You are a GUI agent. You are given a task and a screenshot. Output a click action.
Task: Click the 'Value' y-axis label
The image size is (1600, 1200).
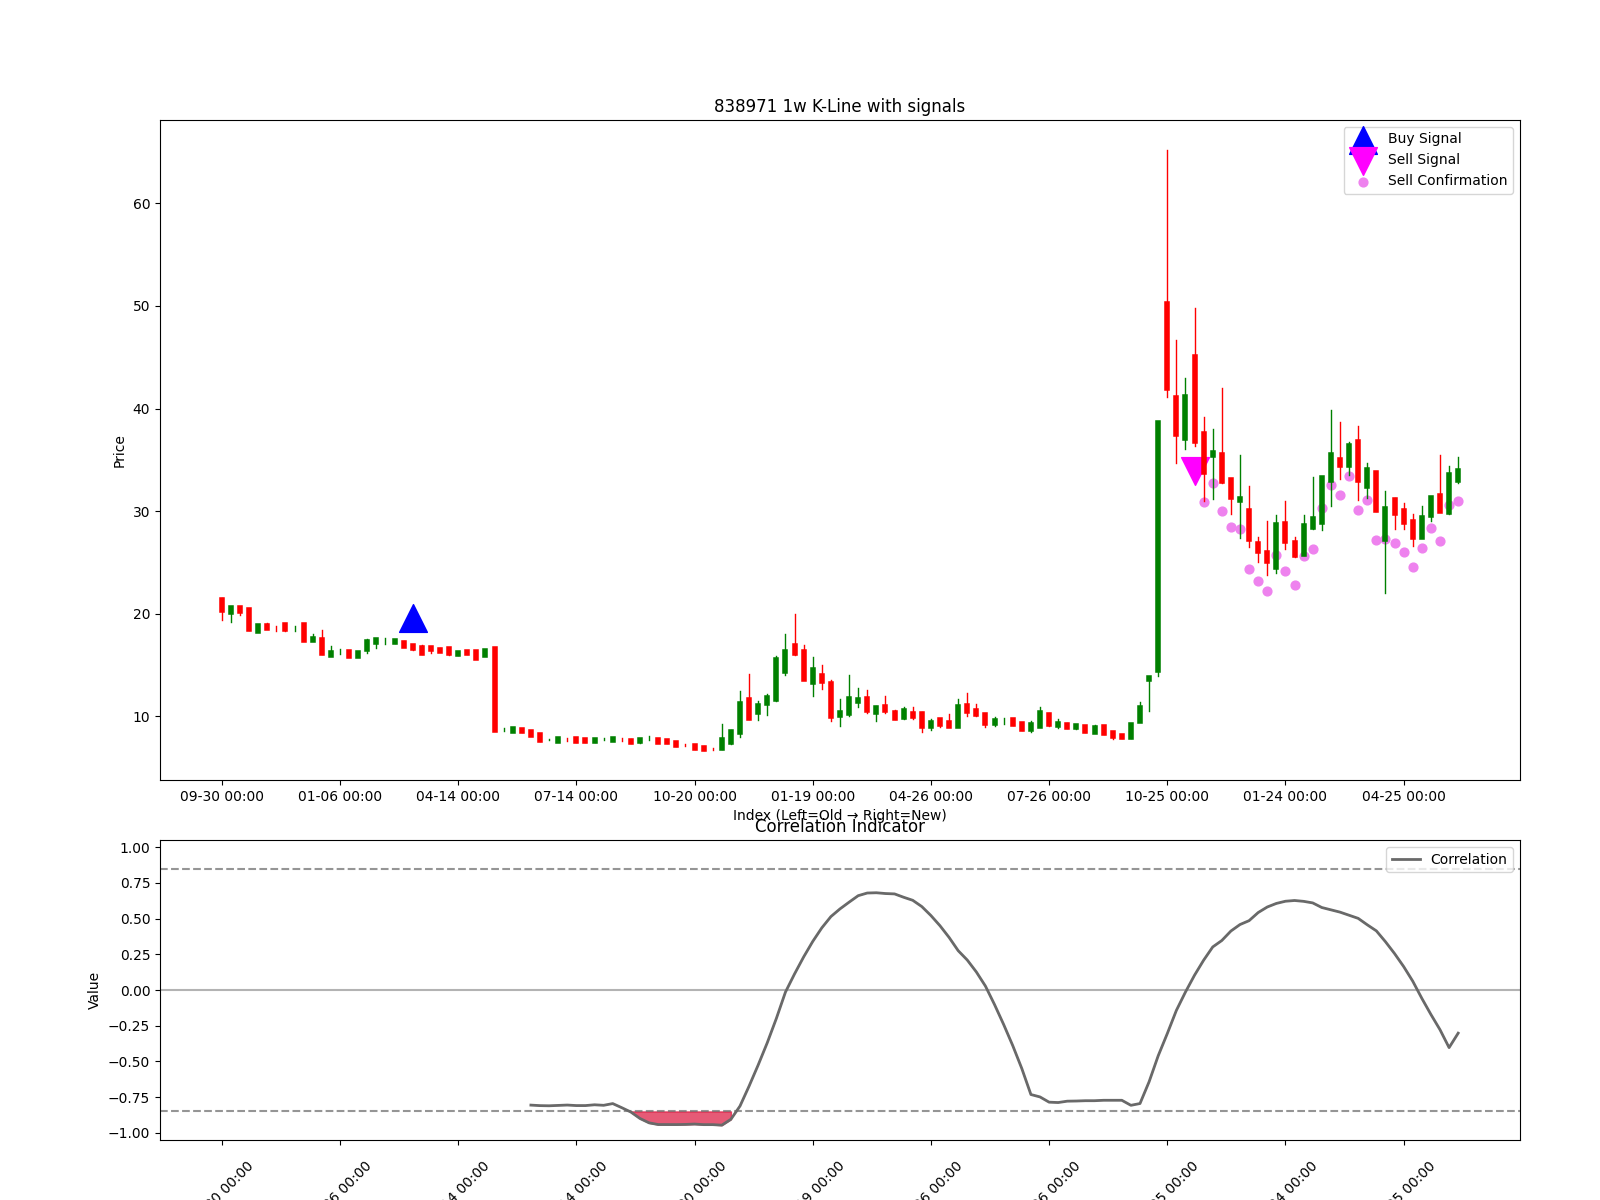94,990
